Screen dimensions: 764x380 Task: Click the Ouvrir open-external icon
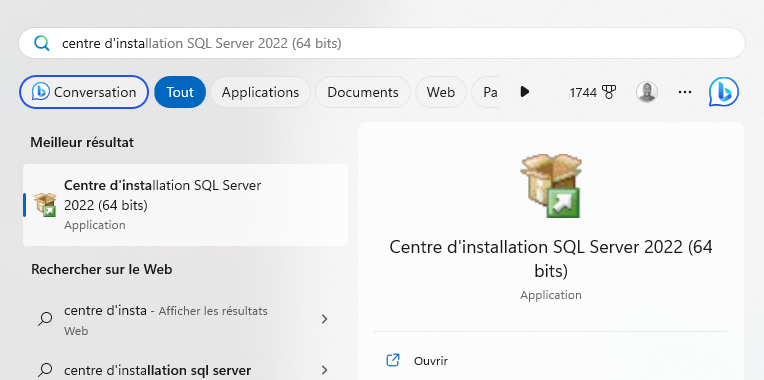[x=393, y=361]
